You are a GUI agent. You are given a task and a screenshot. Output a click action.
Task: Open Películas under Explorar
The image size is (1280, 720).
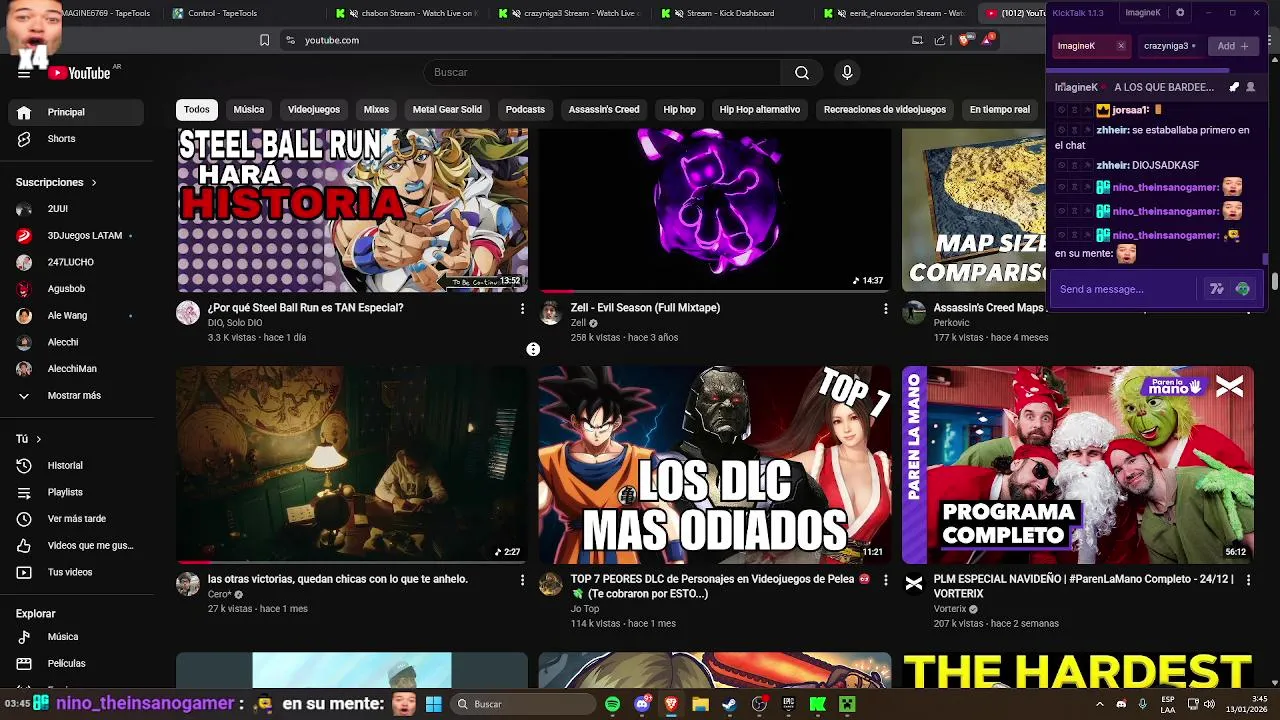coord(76,663)
